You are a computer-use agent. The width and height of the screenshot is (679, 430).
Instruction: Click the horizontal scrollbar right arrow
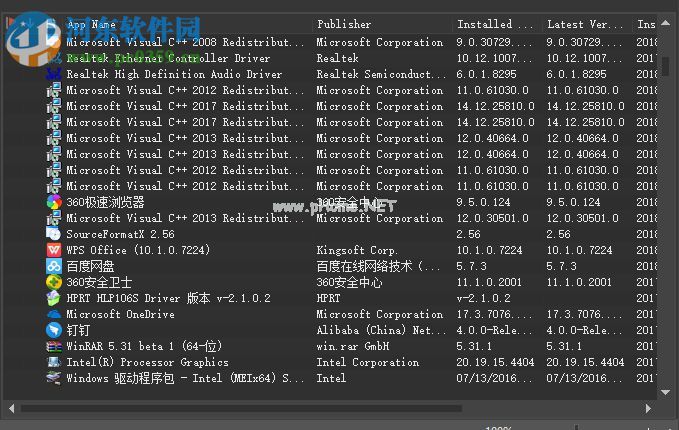point(648,408)
